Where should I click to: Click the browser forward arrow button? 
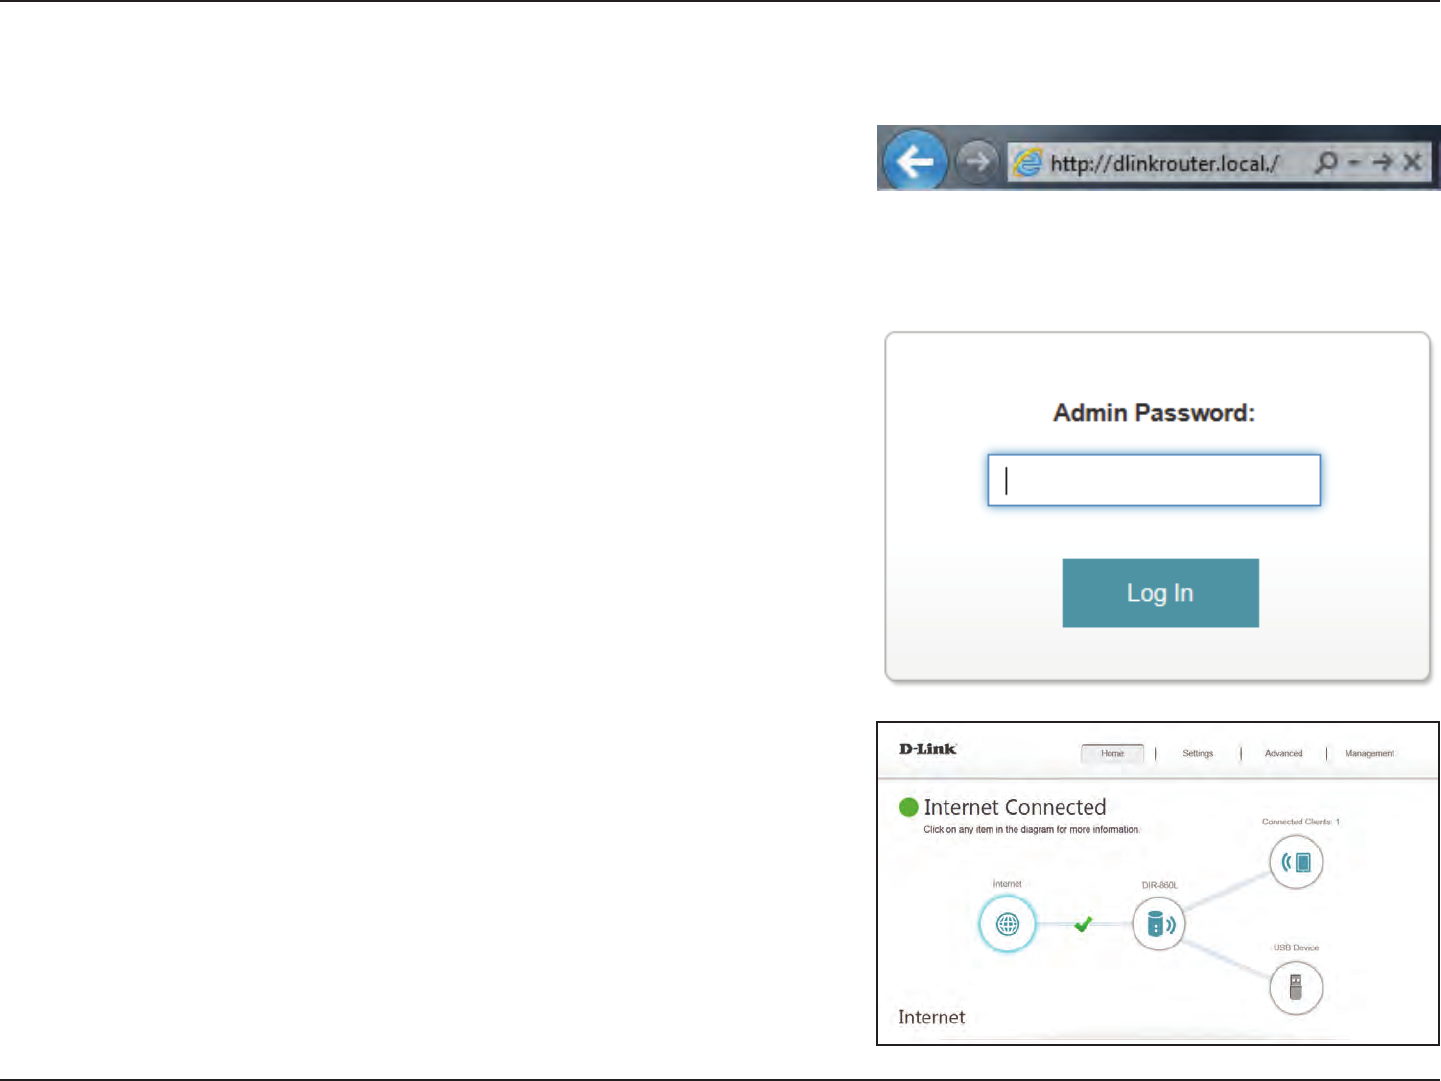tap(976, 161)
